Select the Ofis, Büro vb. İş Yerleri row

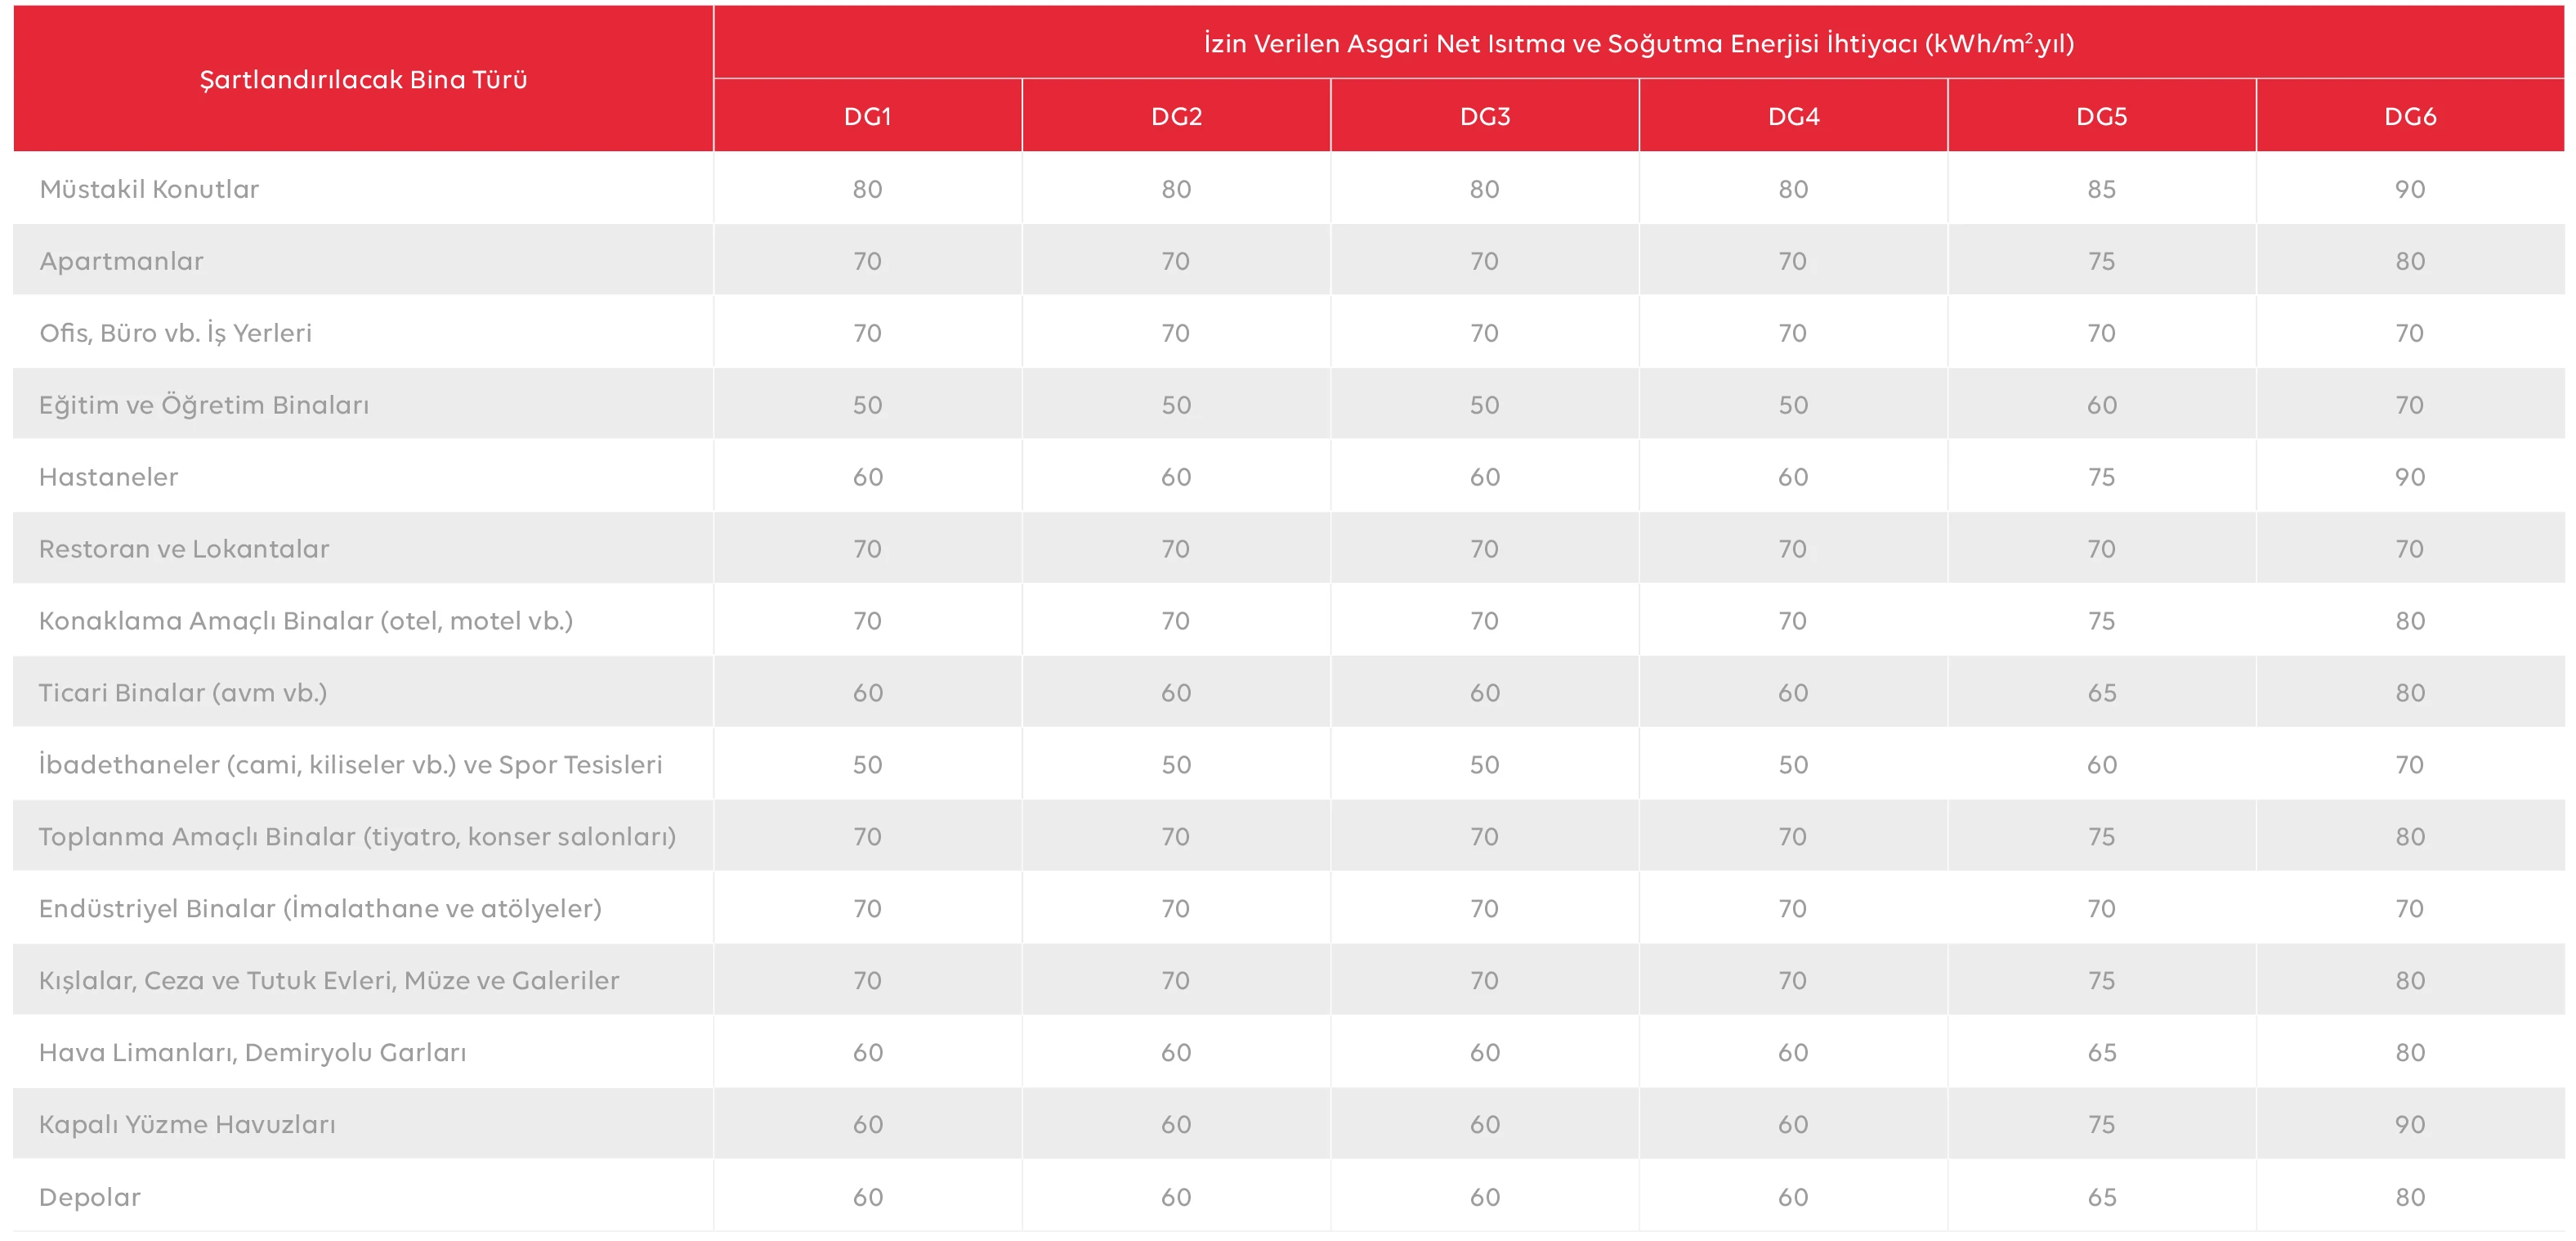[175, 333]
